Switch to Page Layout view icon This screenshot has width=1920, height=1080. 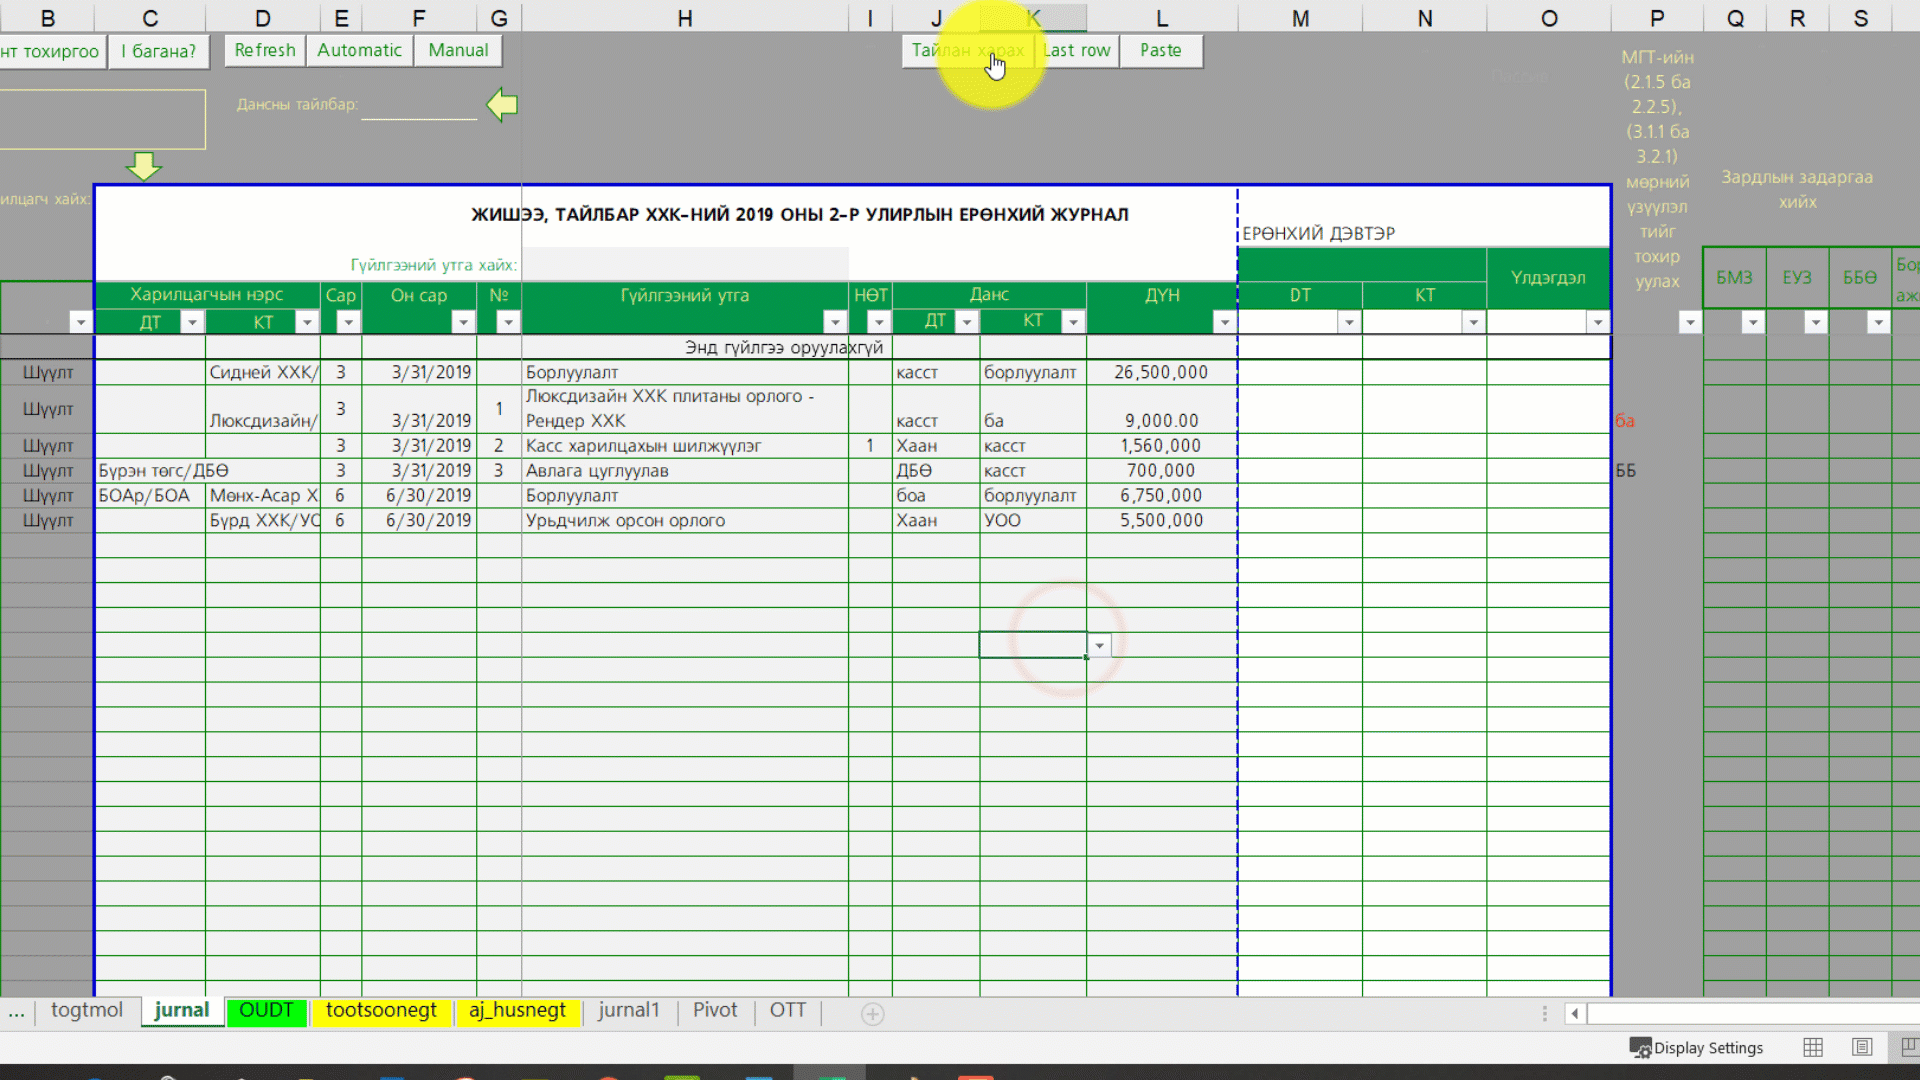(x=1862, y=1047)
